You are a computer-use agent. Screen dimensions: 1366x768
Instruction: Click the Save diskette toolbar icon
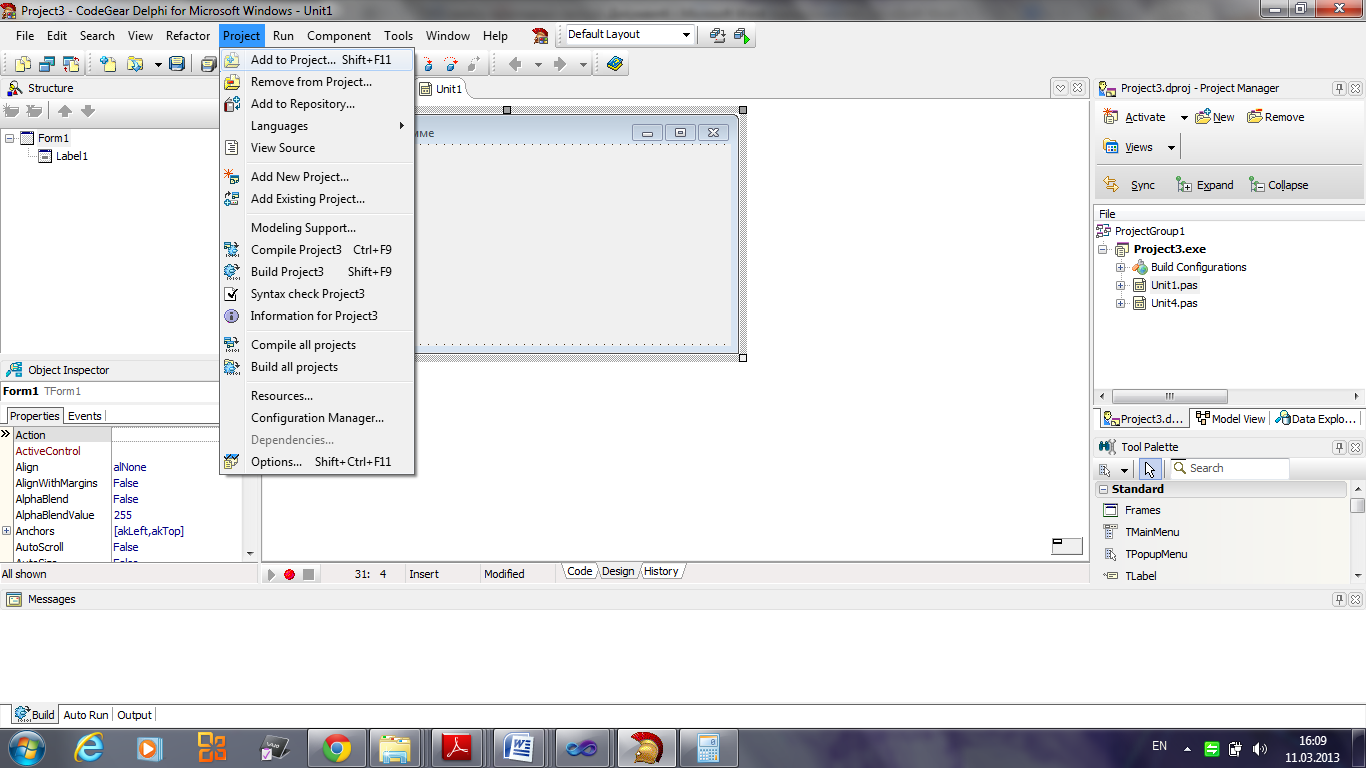tap(177, 64)
